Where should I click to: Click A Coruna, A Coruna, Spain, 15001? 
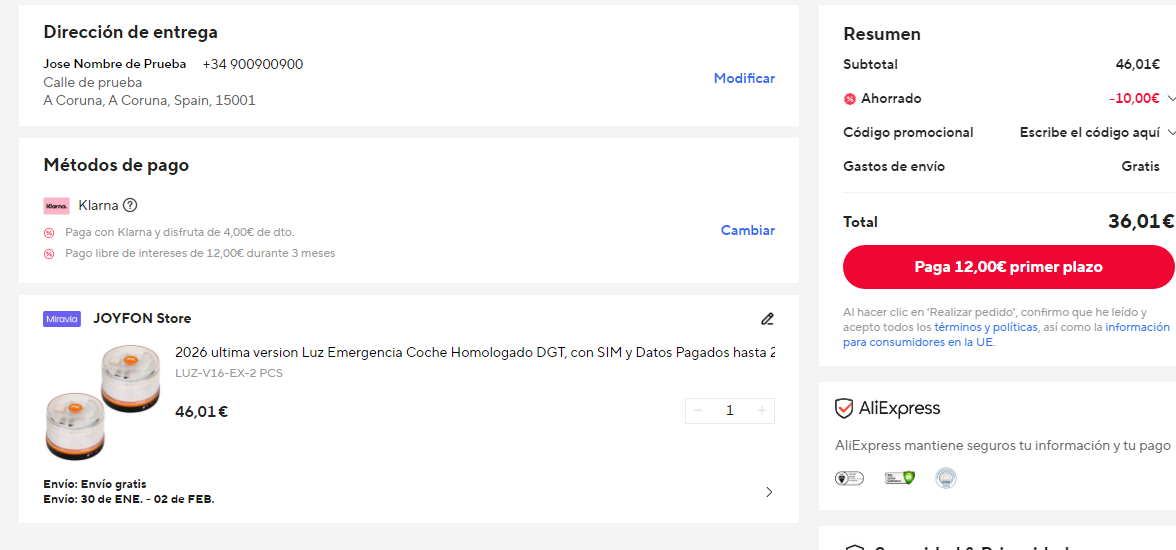point(149,101)
